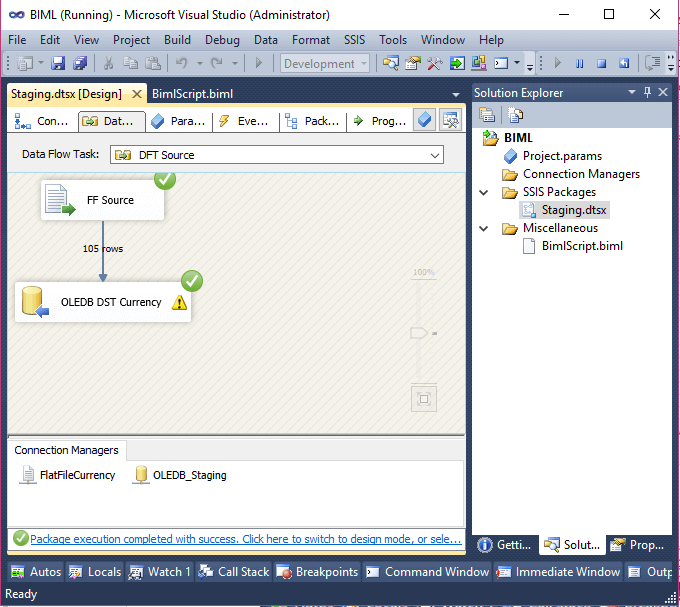Viewport: 680px width, 607px height.
Task: Switch to the Event Handlers designer tab
Action: [x=245, y=121]
